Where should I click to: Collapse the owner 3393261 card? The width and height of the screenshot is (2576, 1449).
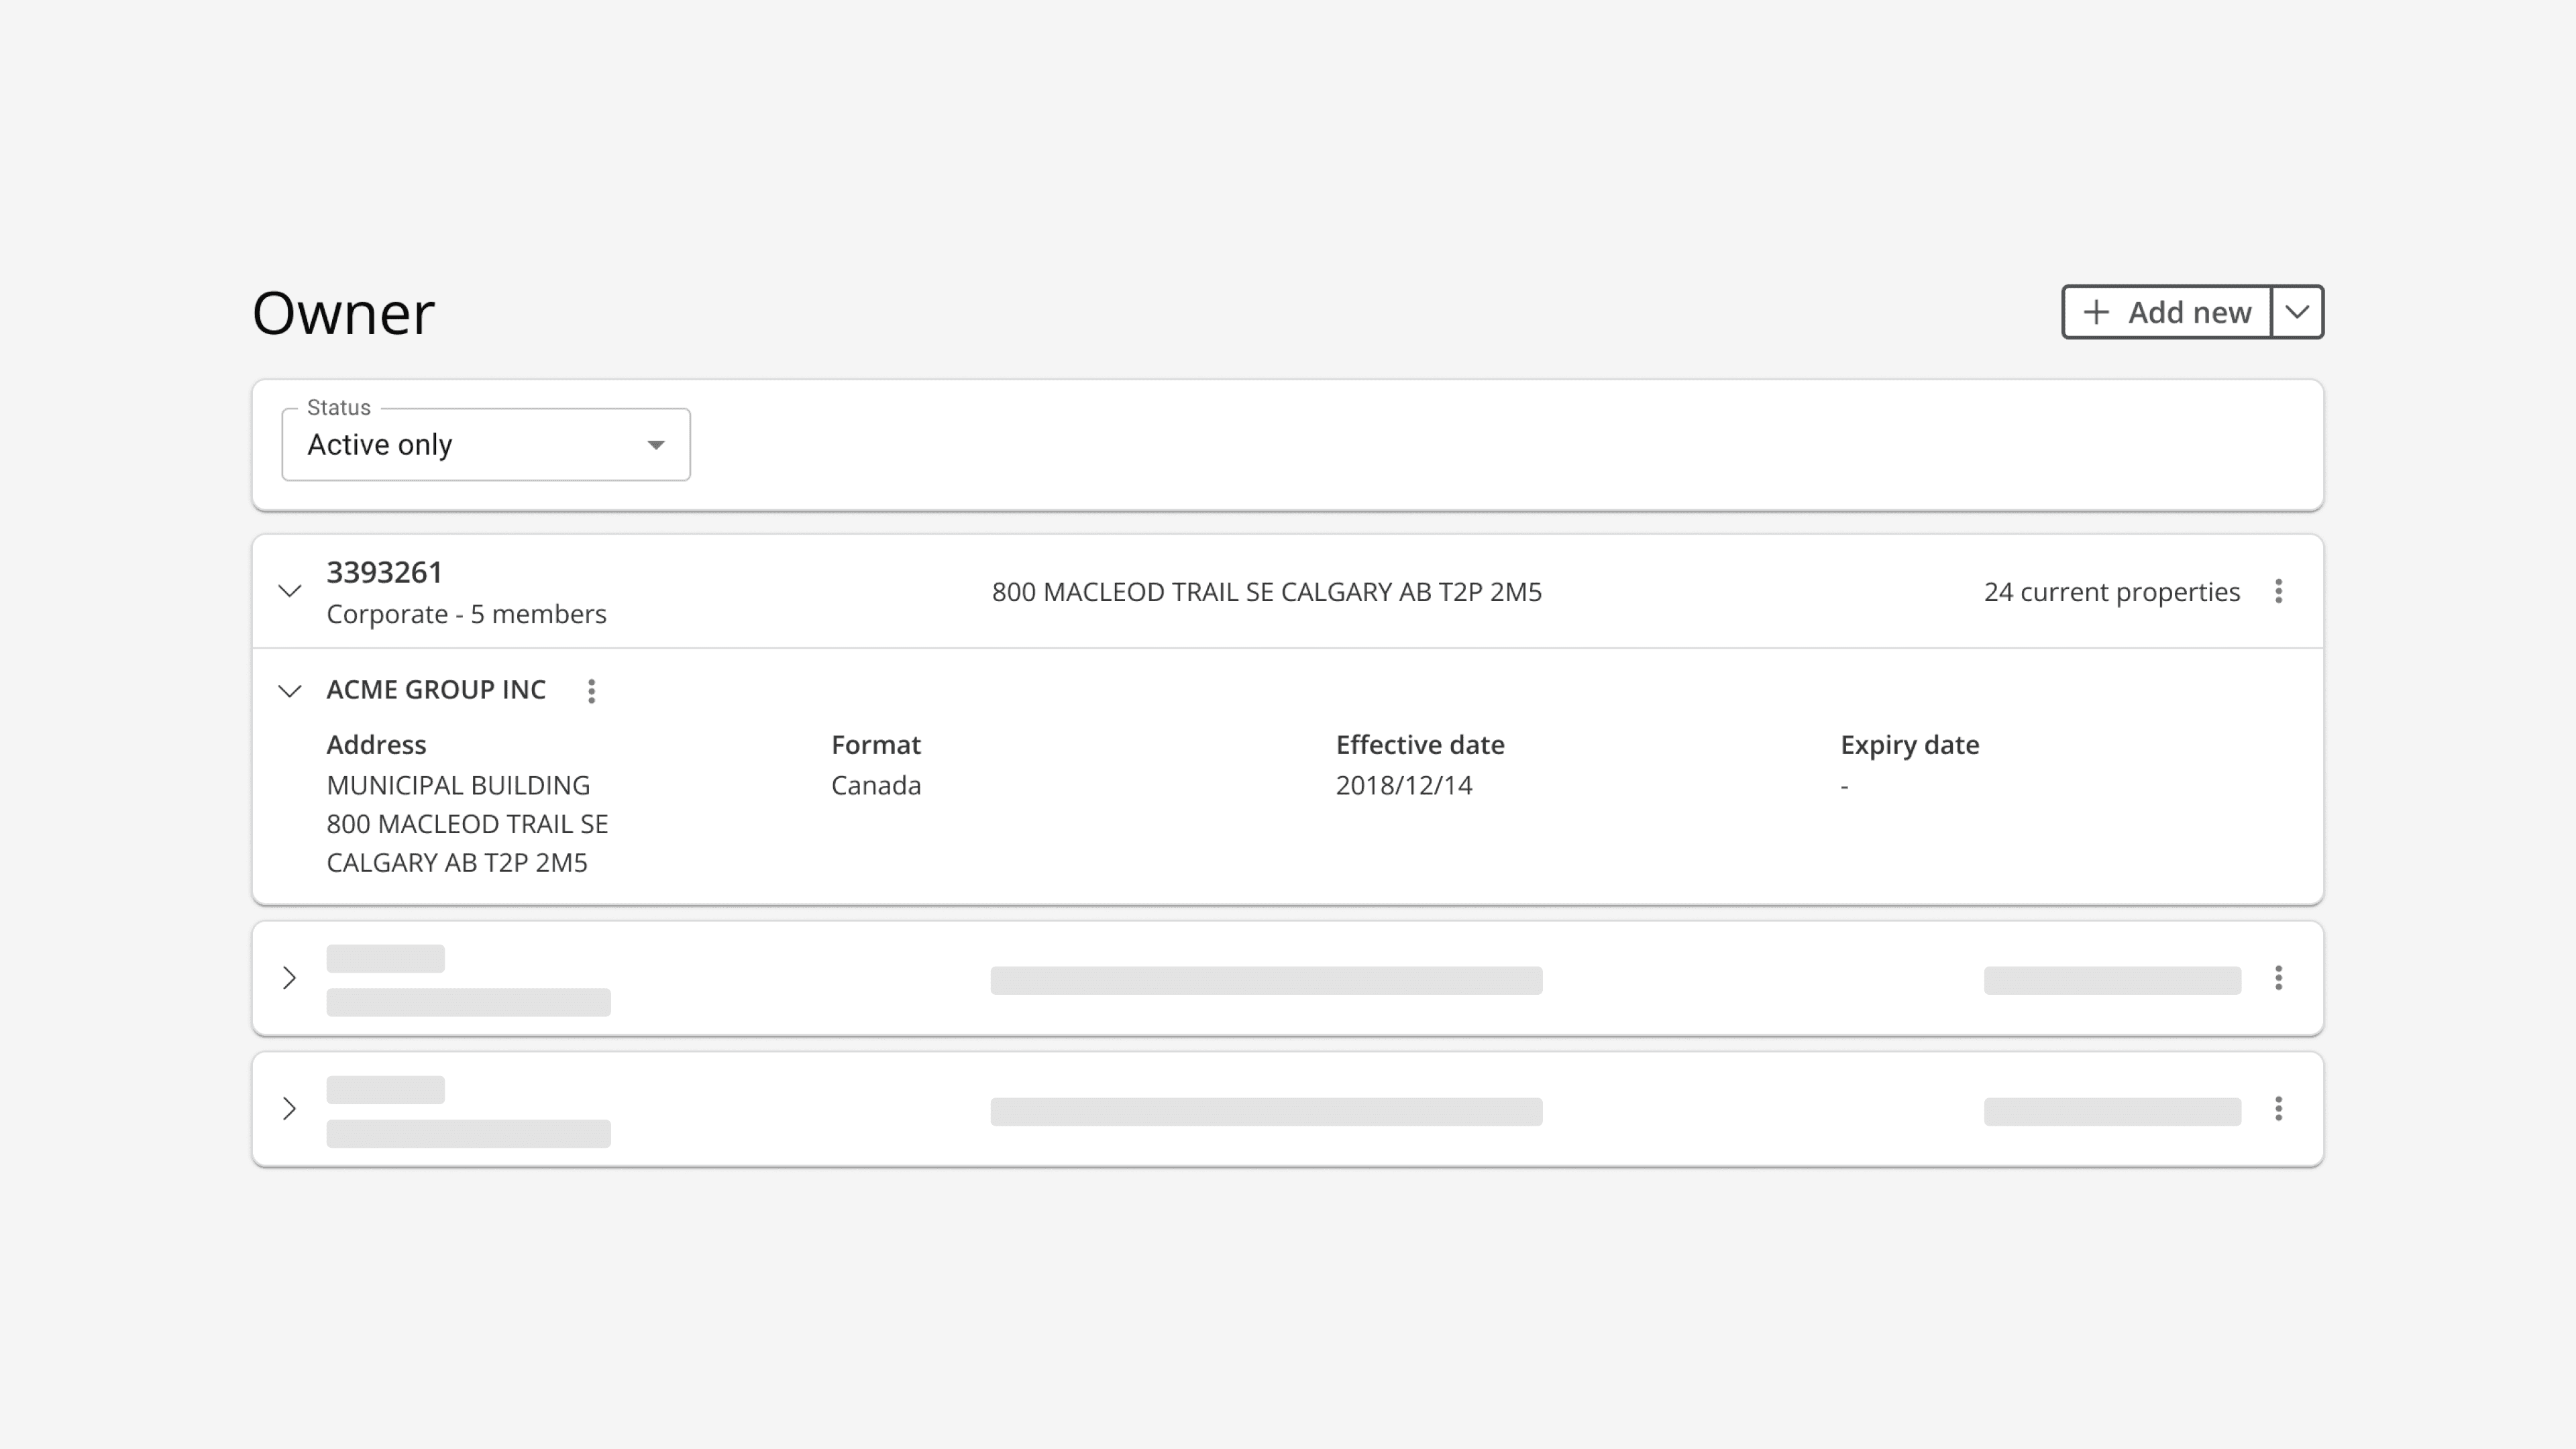[x=290, y=591]
